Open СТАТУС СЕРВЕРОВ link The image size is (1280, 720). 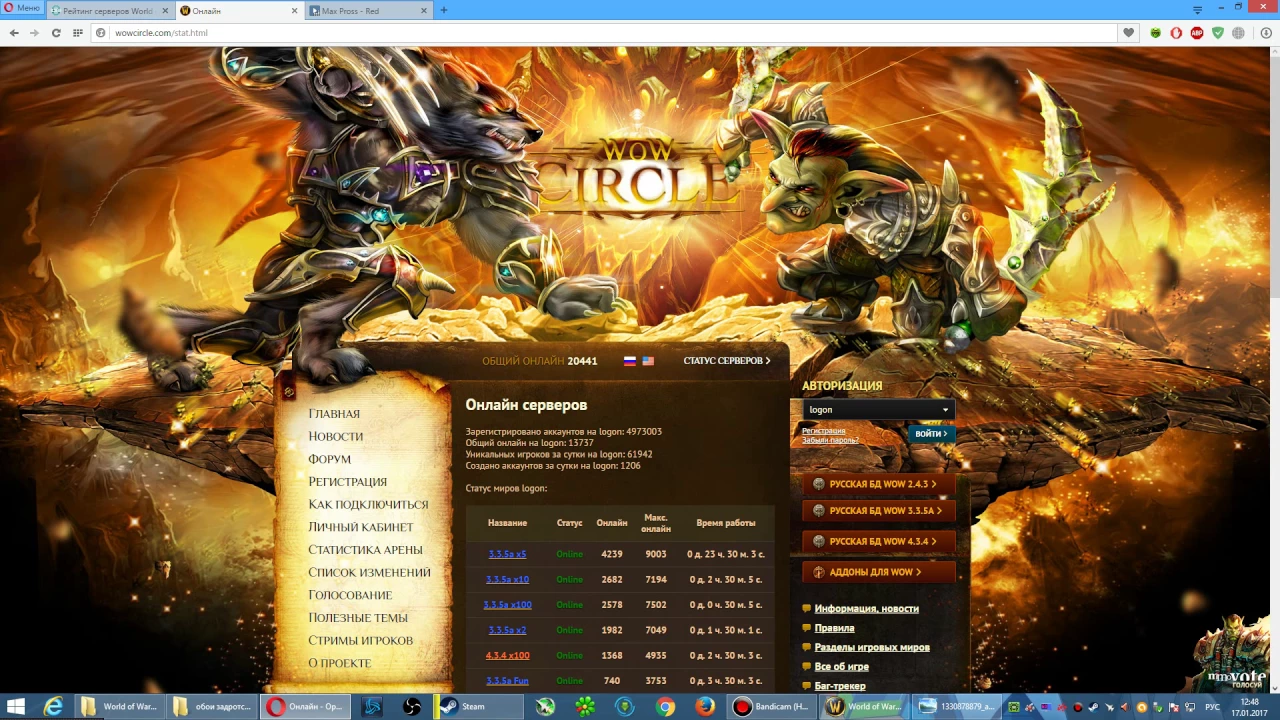(x=727, y=361)
